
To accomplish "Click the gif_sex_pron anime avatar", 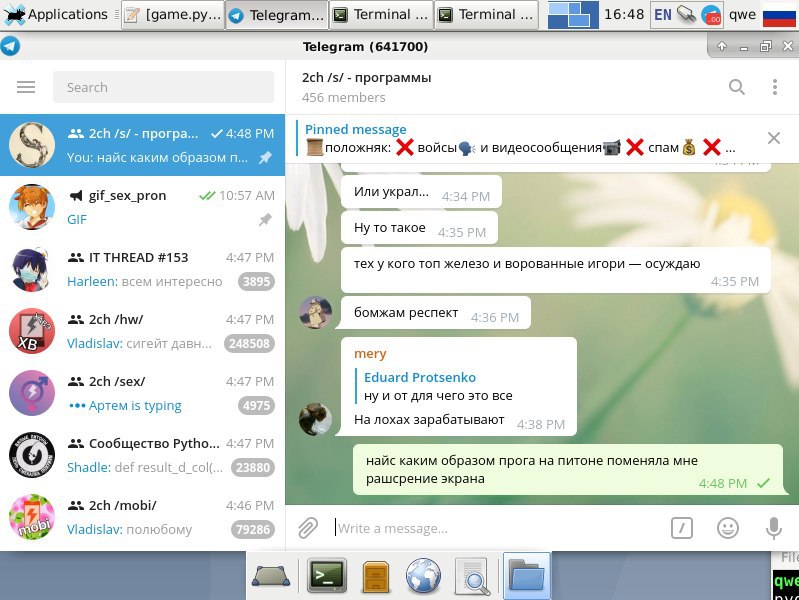I will tap(32, 207).
